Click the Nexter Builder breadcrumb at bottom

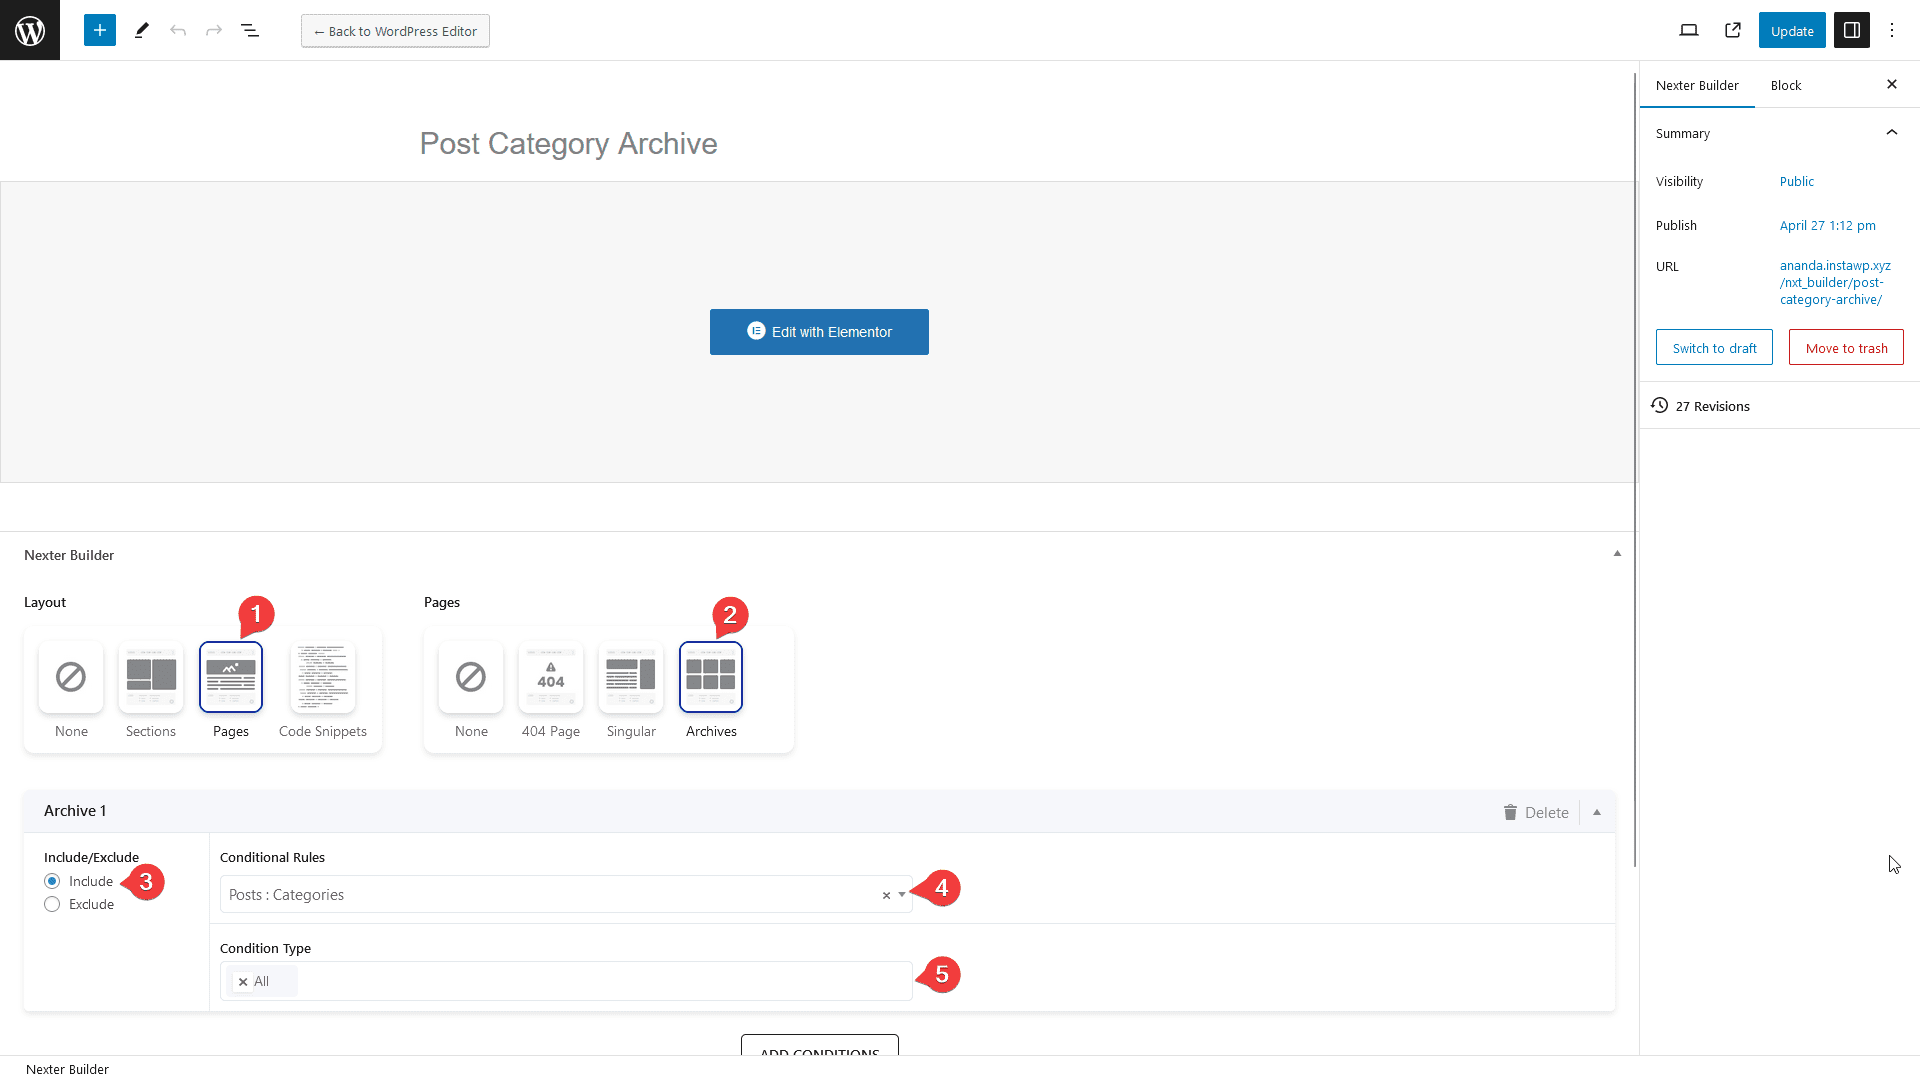pyautogui.click(x=67, y=1069)
